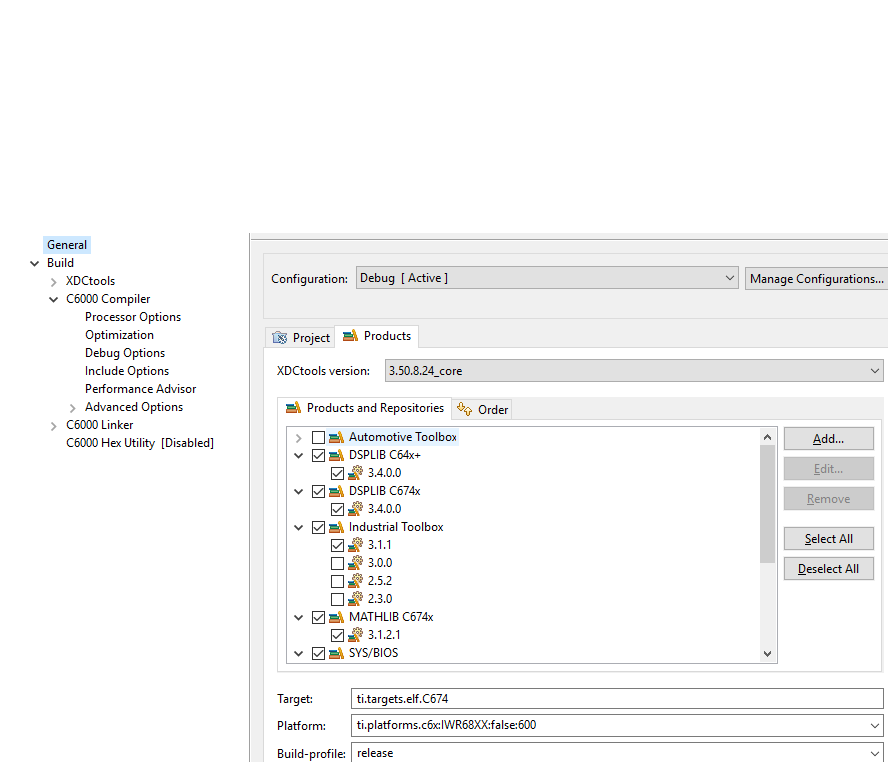Screen dimensions: 888x766
Task: Open the Build-profile dropdown
Action: (617, 753)
